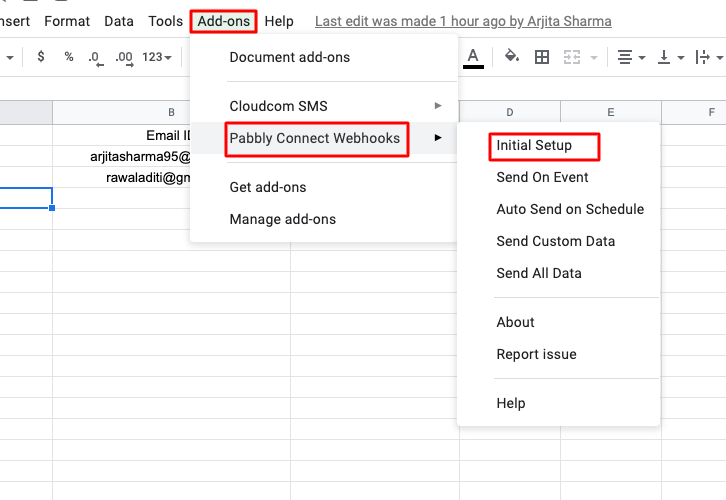The image size is (726, 500).
Task: Choose Manage add-ons
Action: point(324,219)
